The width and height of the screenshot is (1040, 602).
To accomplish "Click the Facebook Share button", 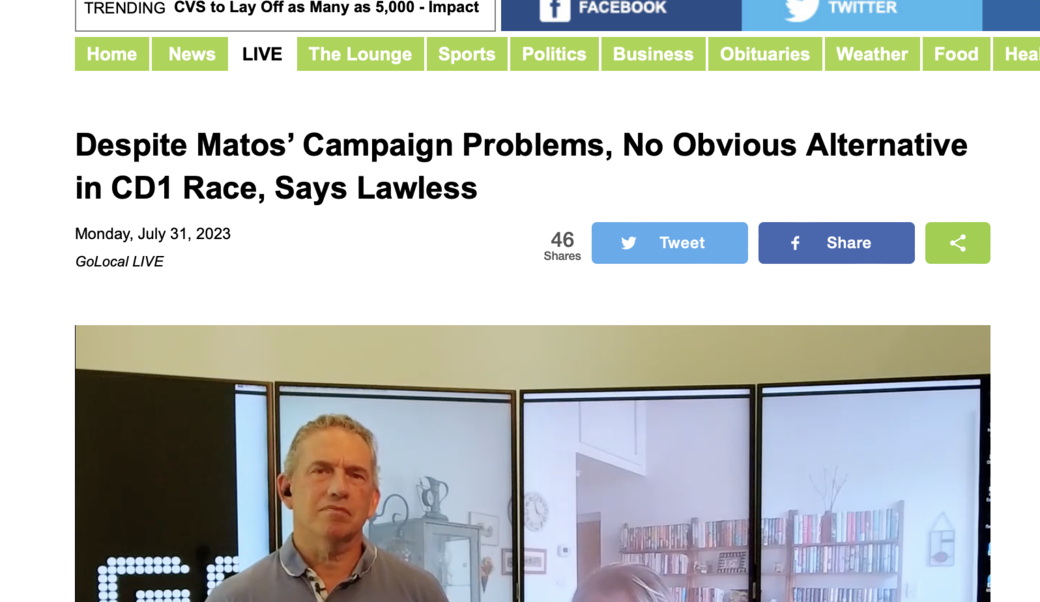I will (x=836, y=243).
